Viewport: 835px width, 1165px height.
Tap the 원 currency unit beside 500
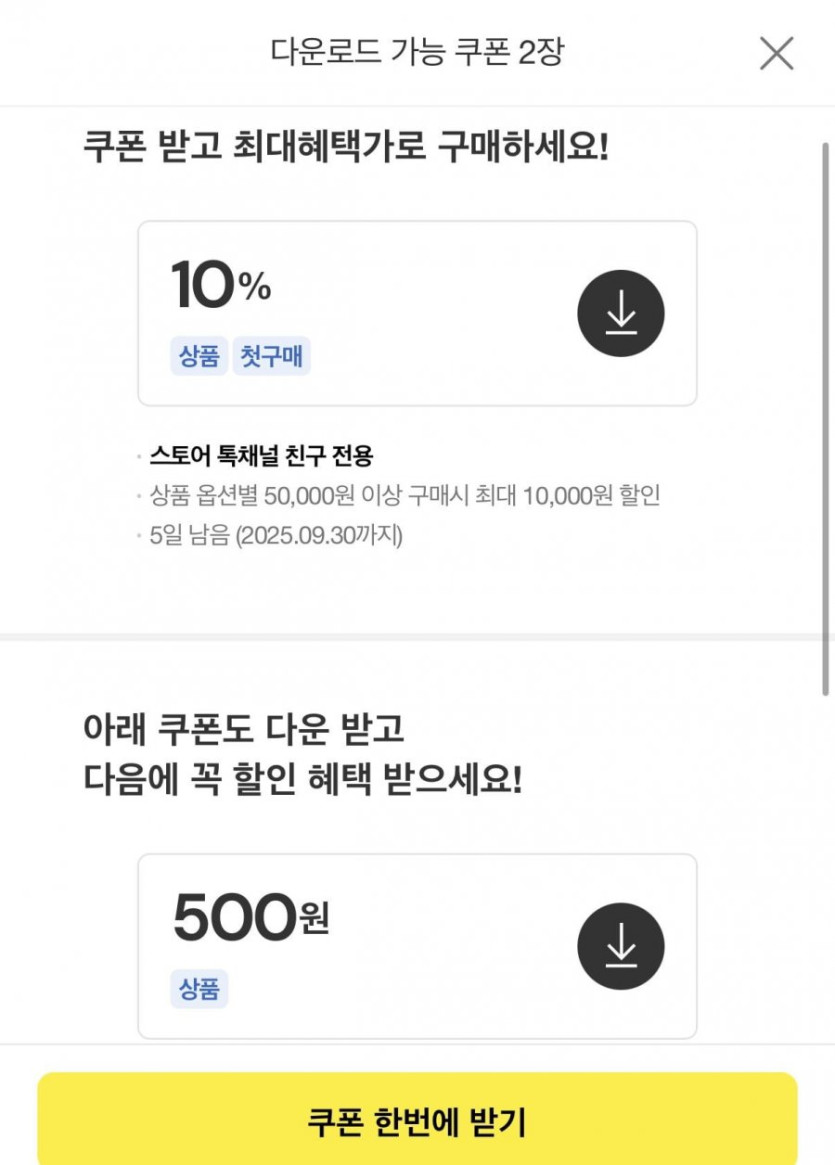pos(313,918)
